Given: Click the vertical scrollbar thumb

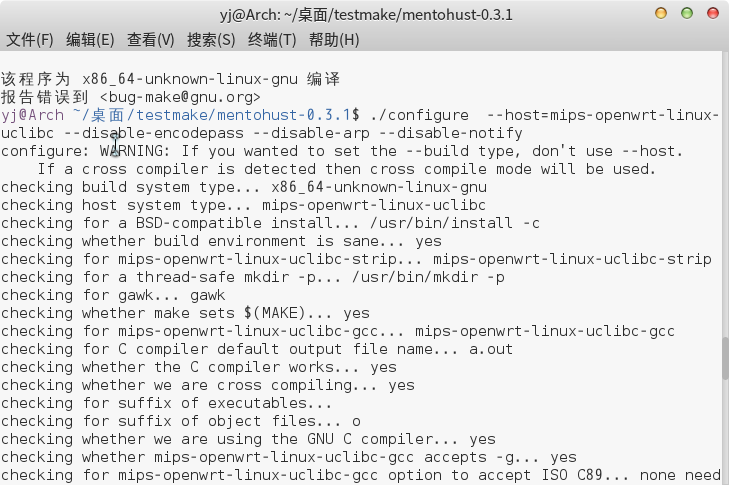Looking at the screenshot, I should 725,358.
